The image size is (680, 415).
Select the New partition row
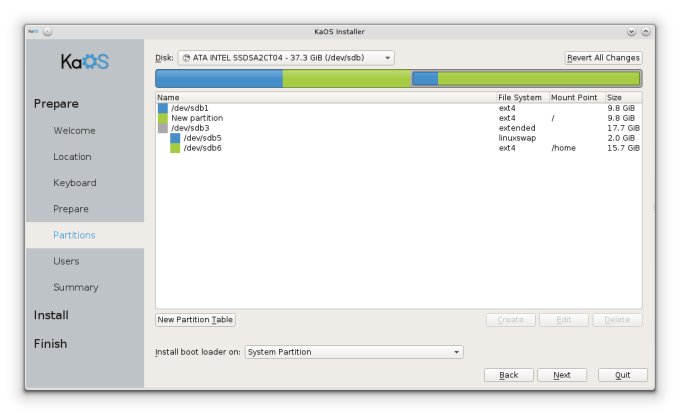click(399, 118)
